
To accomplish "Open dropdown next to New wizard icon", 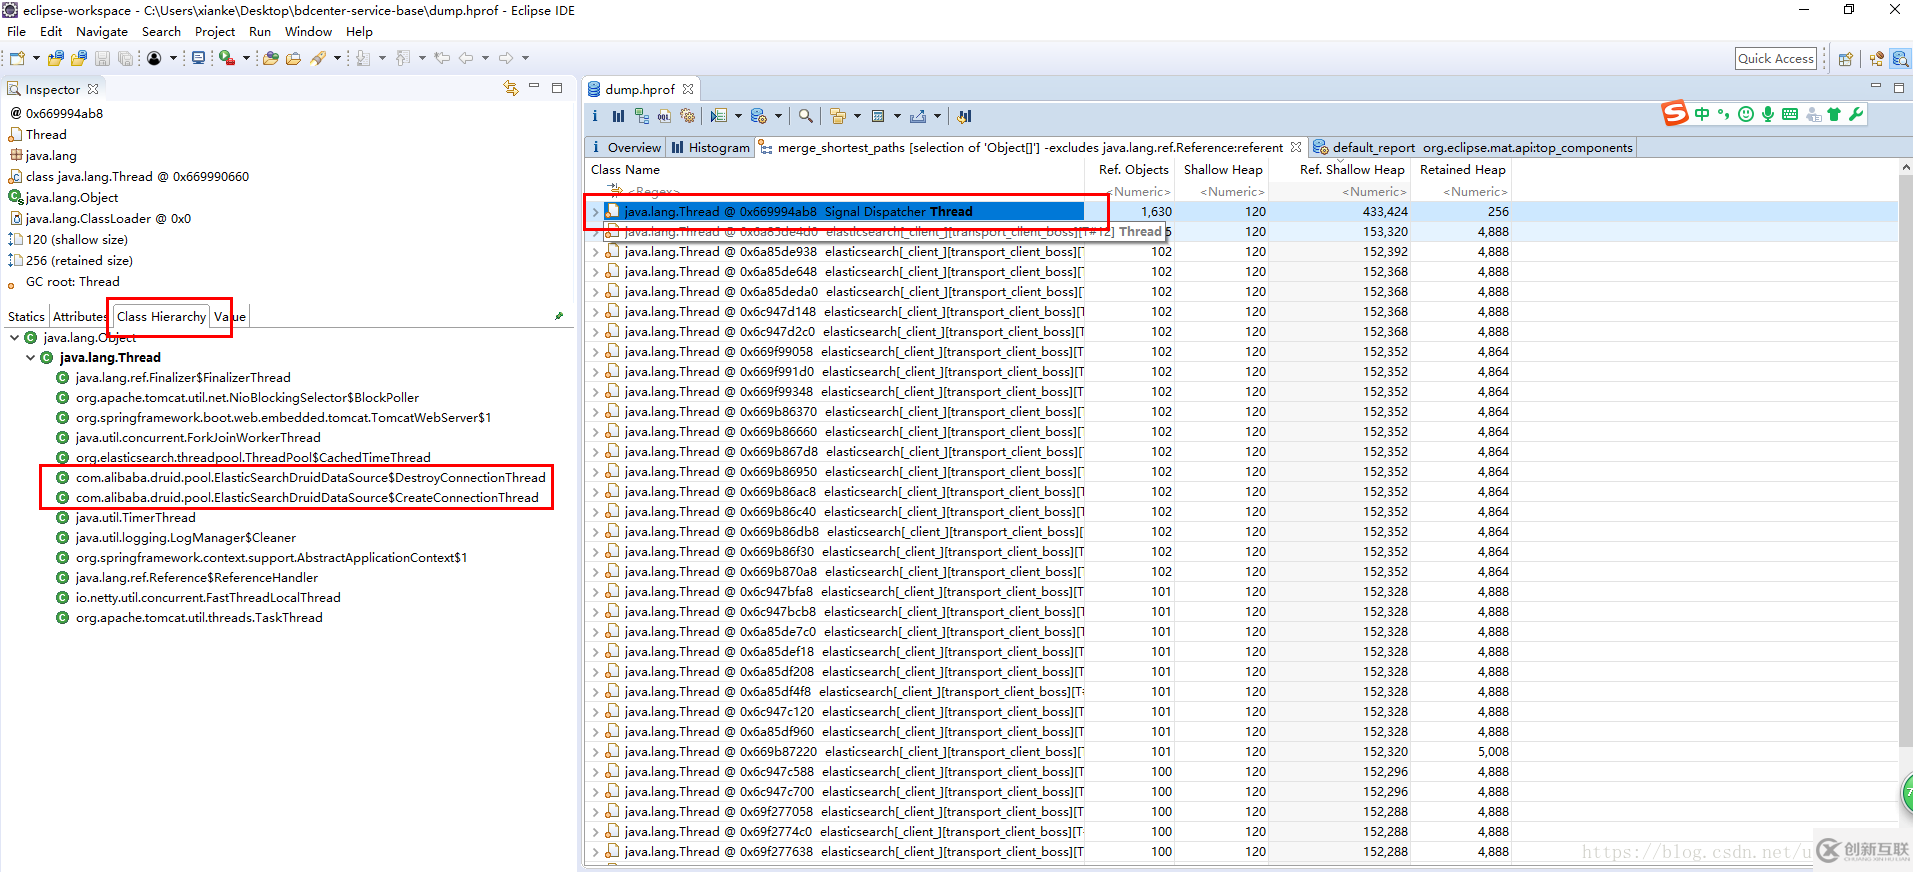I will click(x=36, y=58).
